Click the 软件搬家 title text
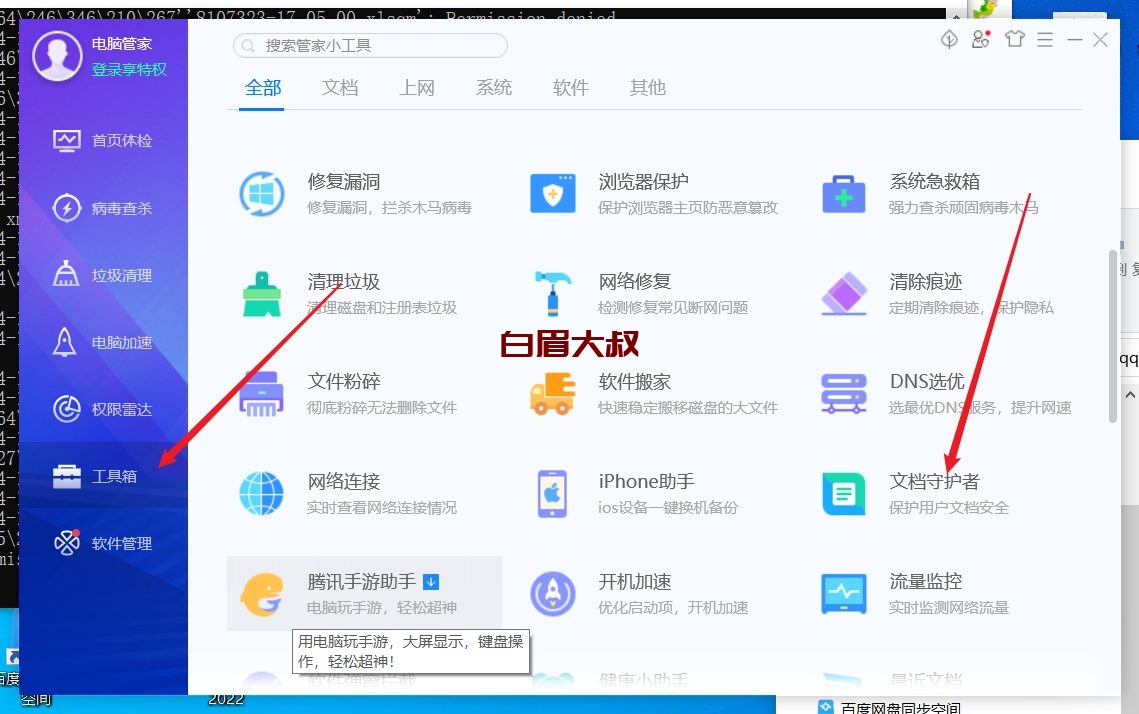The width and height of the screenshot is (1139, 714). tap(635, 381)
